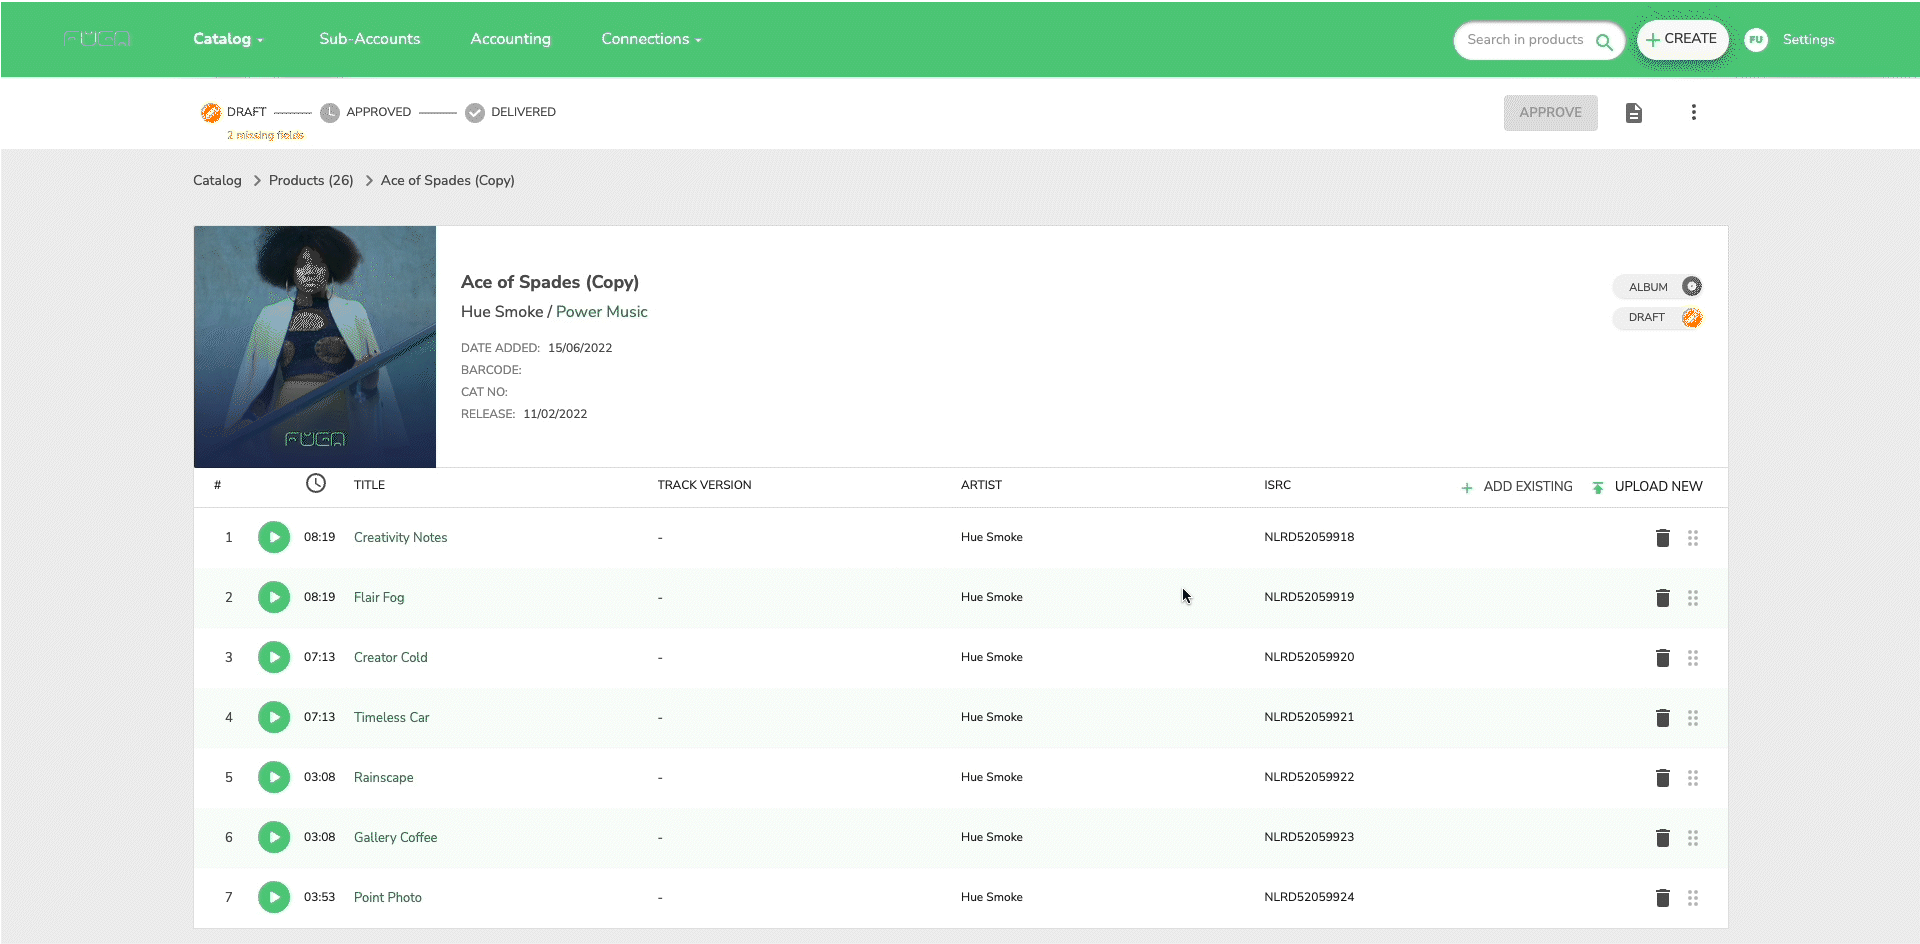This screenshot has width=1920, height=944.
Task: Go to Accounting
Action: (511, 39)
